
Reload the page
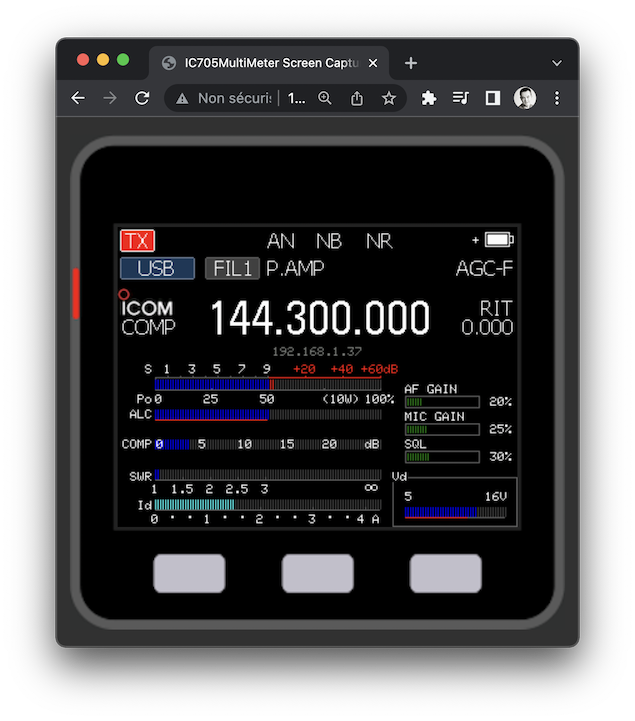pos(142,98)
